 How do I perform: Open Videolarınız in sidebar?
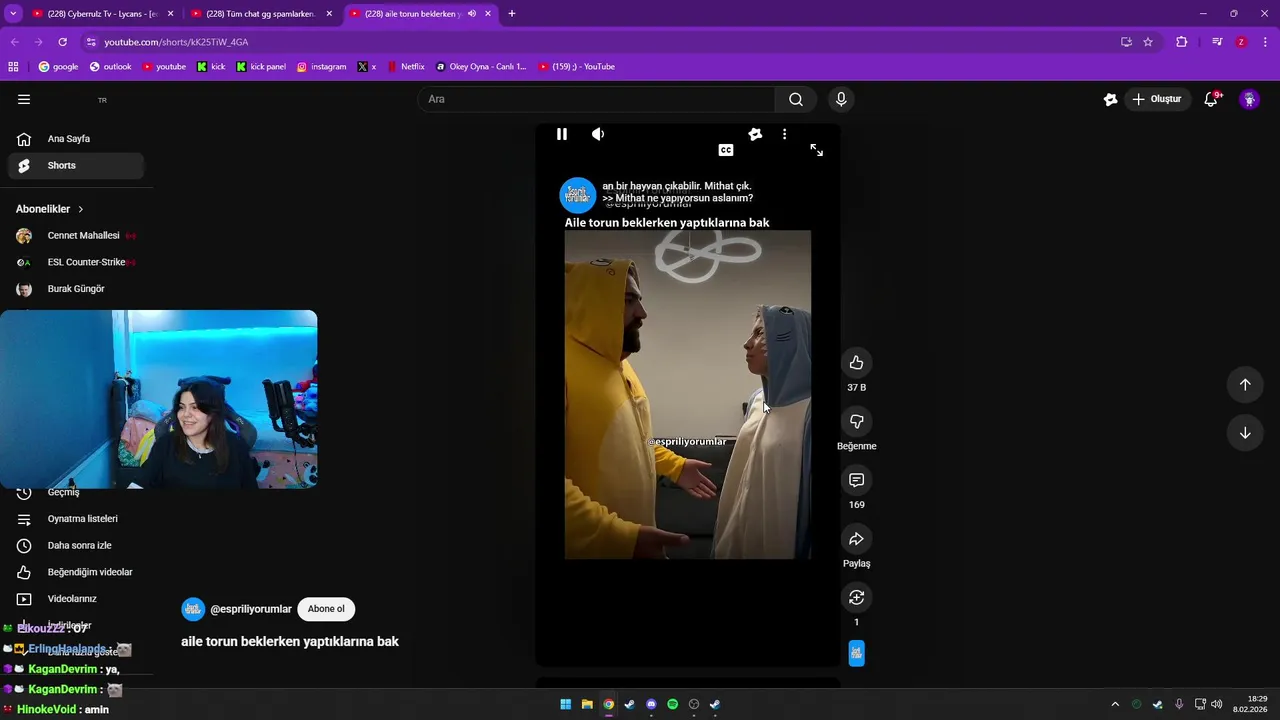76,599
